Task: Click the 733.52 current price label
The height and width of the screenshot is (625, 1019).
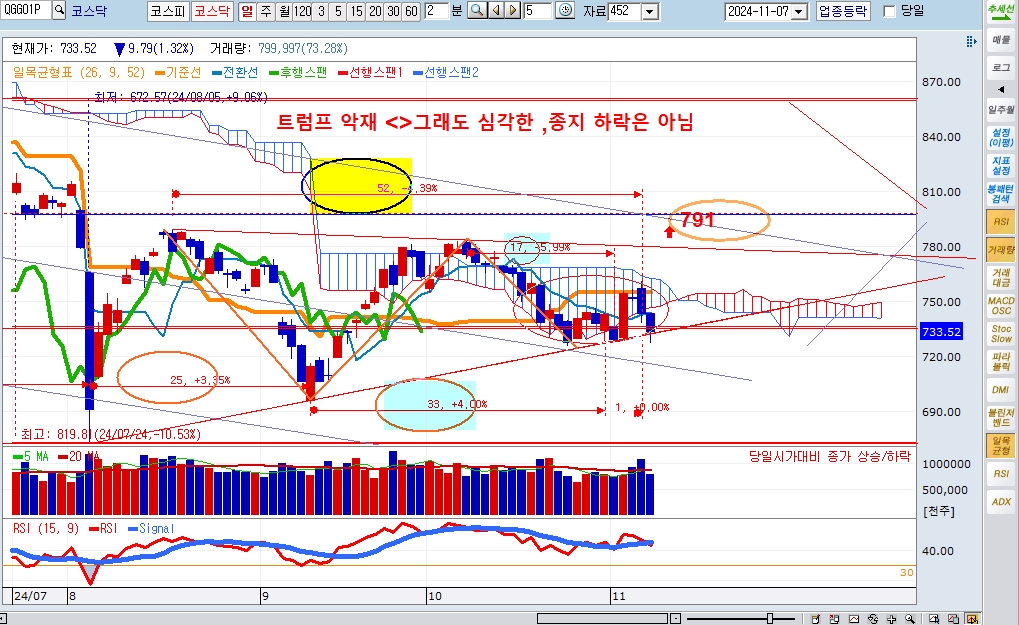Action: 941,332
